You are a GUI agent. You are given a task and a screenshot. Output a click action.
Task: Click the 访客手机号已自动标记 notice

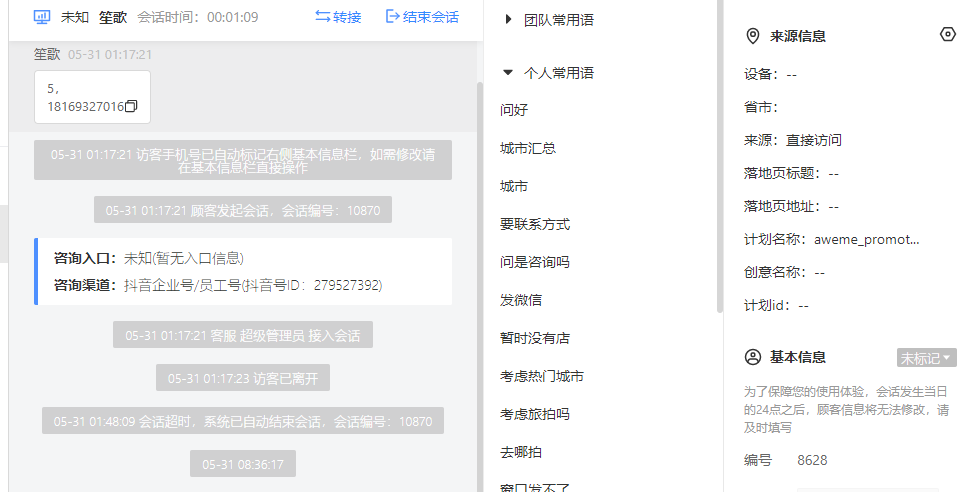click(x=243, y=160)
